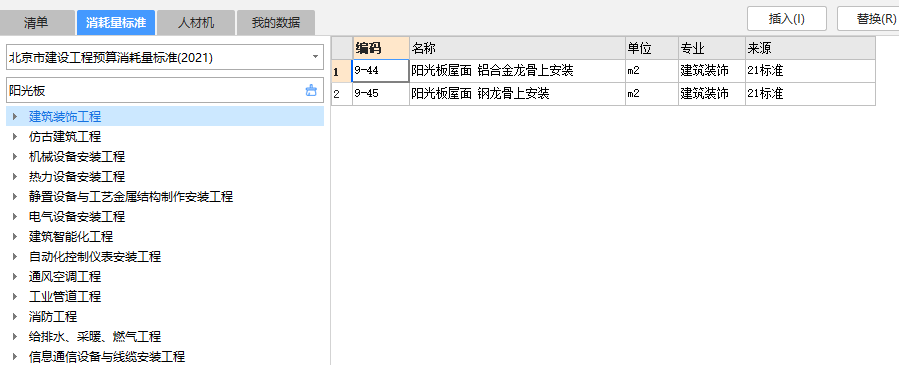Select 电气设备安装工程 in the tree

pyautogui.click(x=77, y=217)
